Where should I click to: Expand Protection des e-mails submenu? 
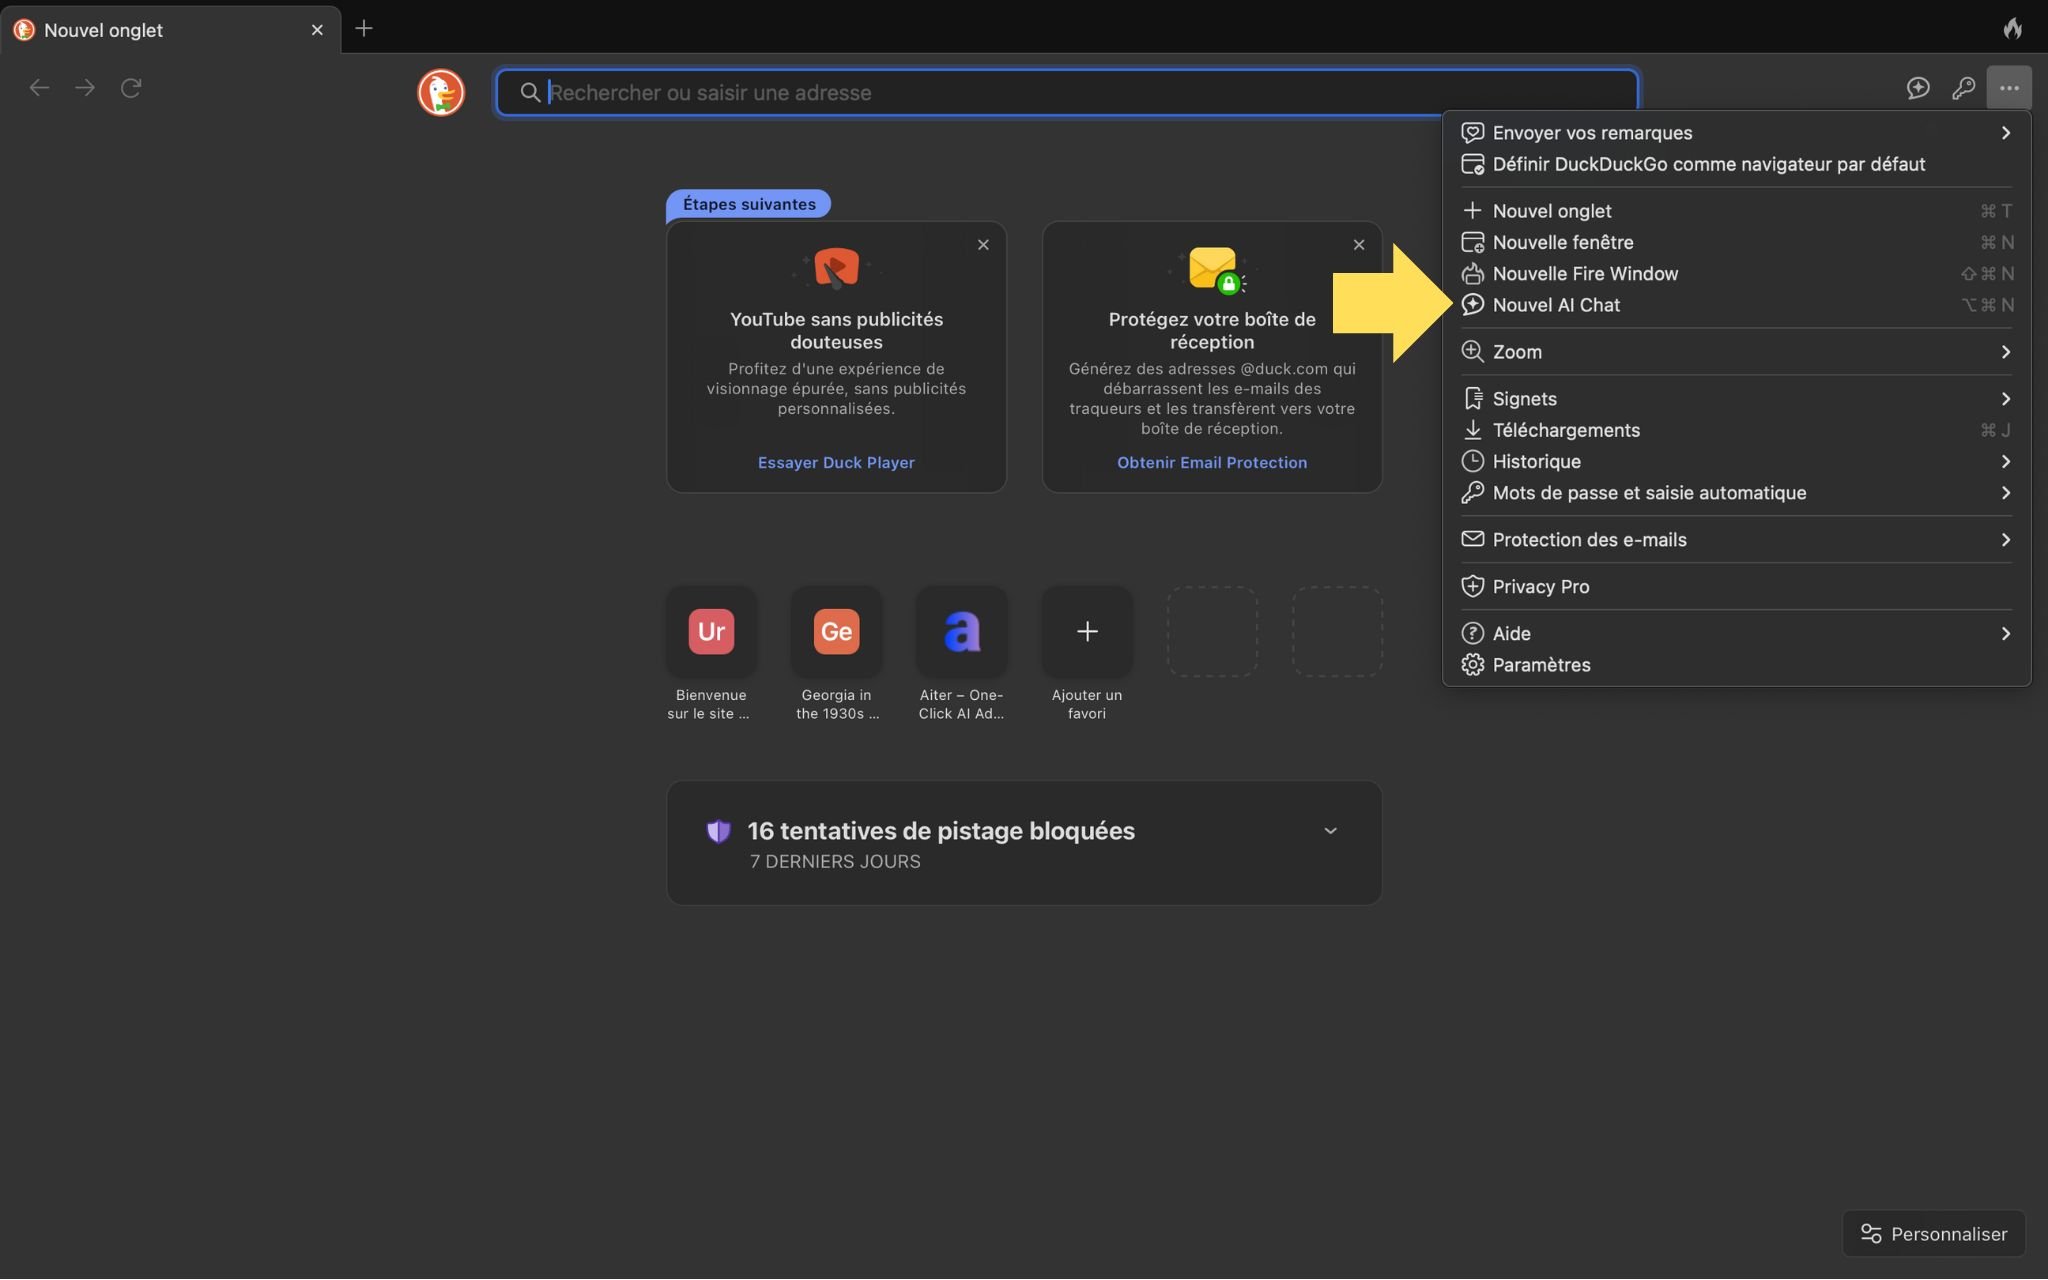click(x=1736, y=540)
